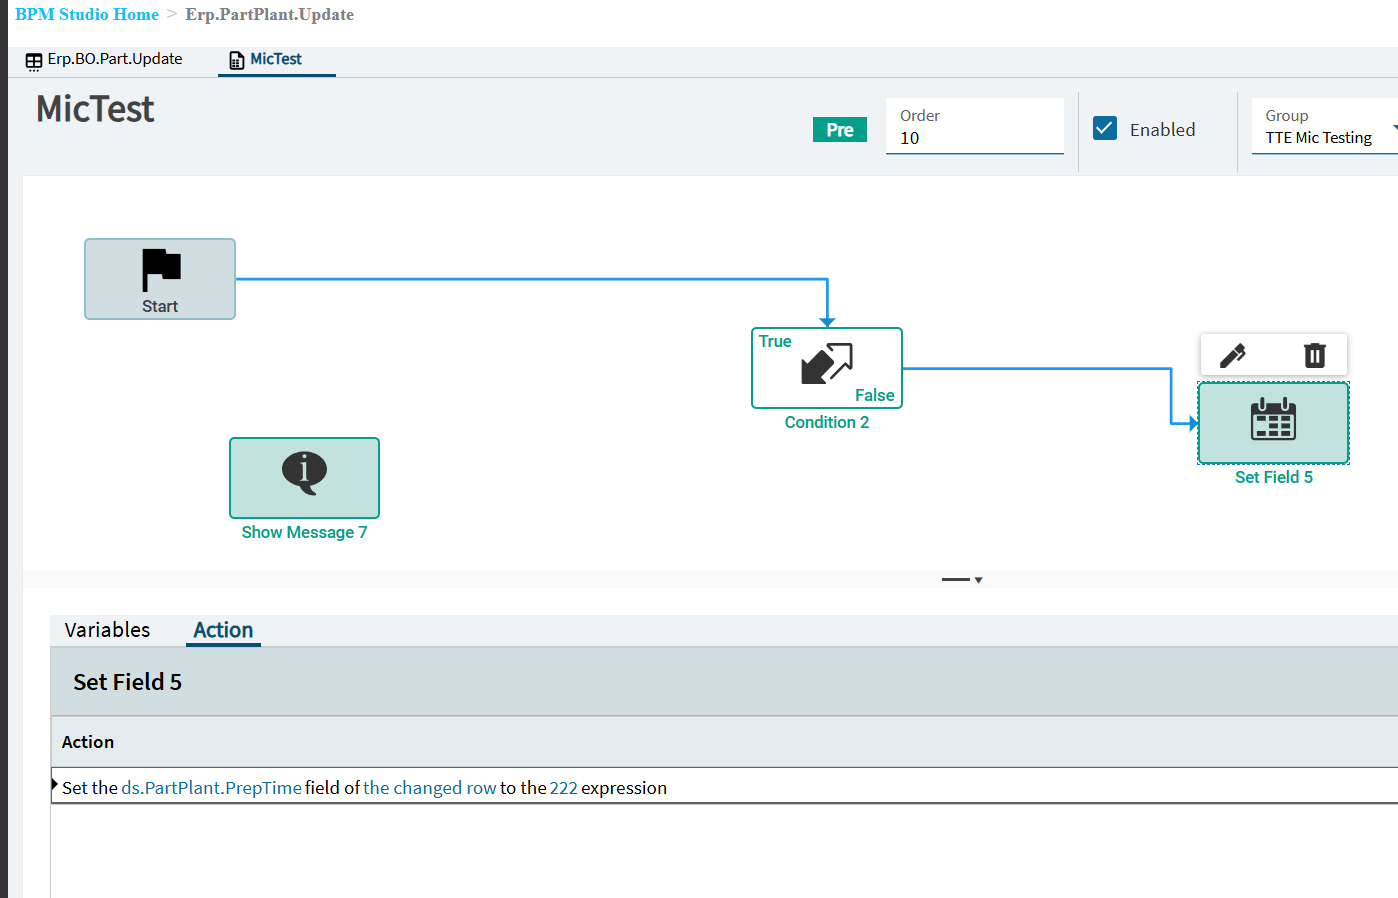Click the ds.PartPlant.PrepTime field link
Screen dimensions: 1398x898
coord(211,788)
